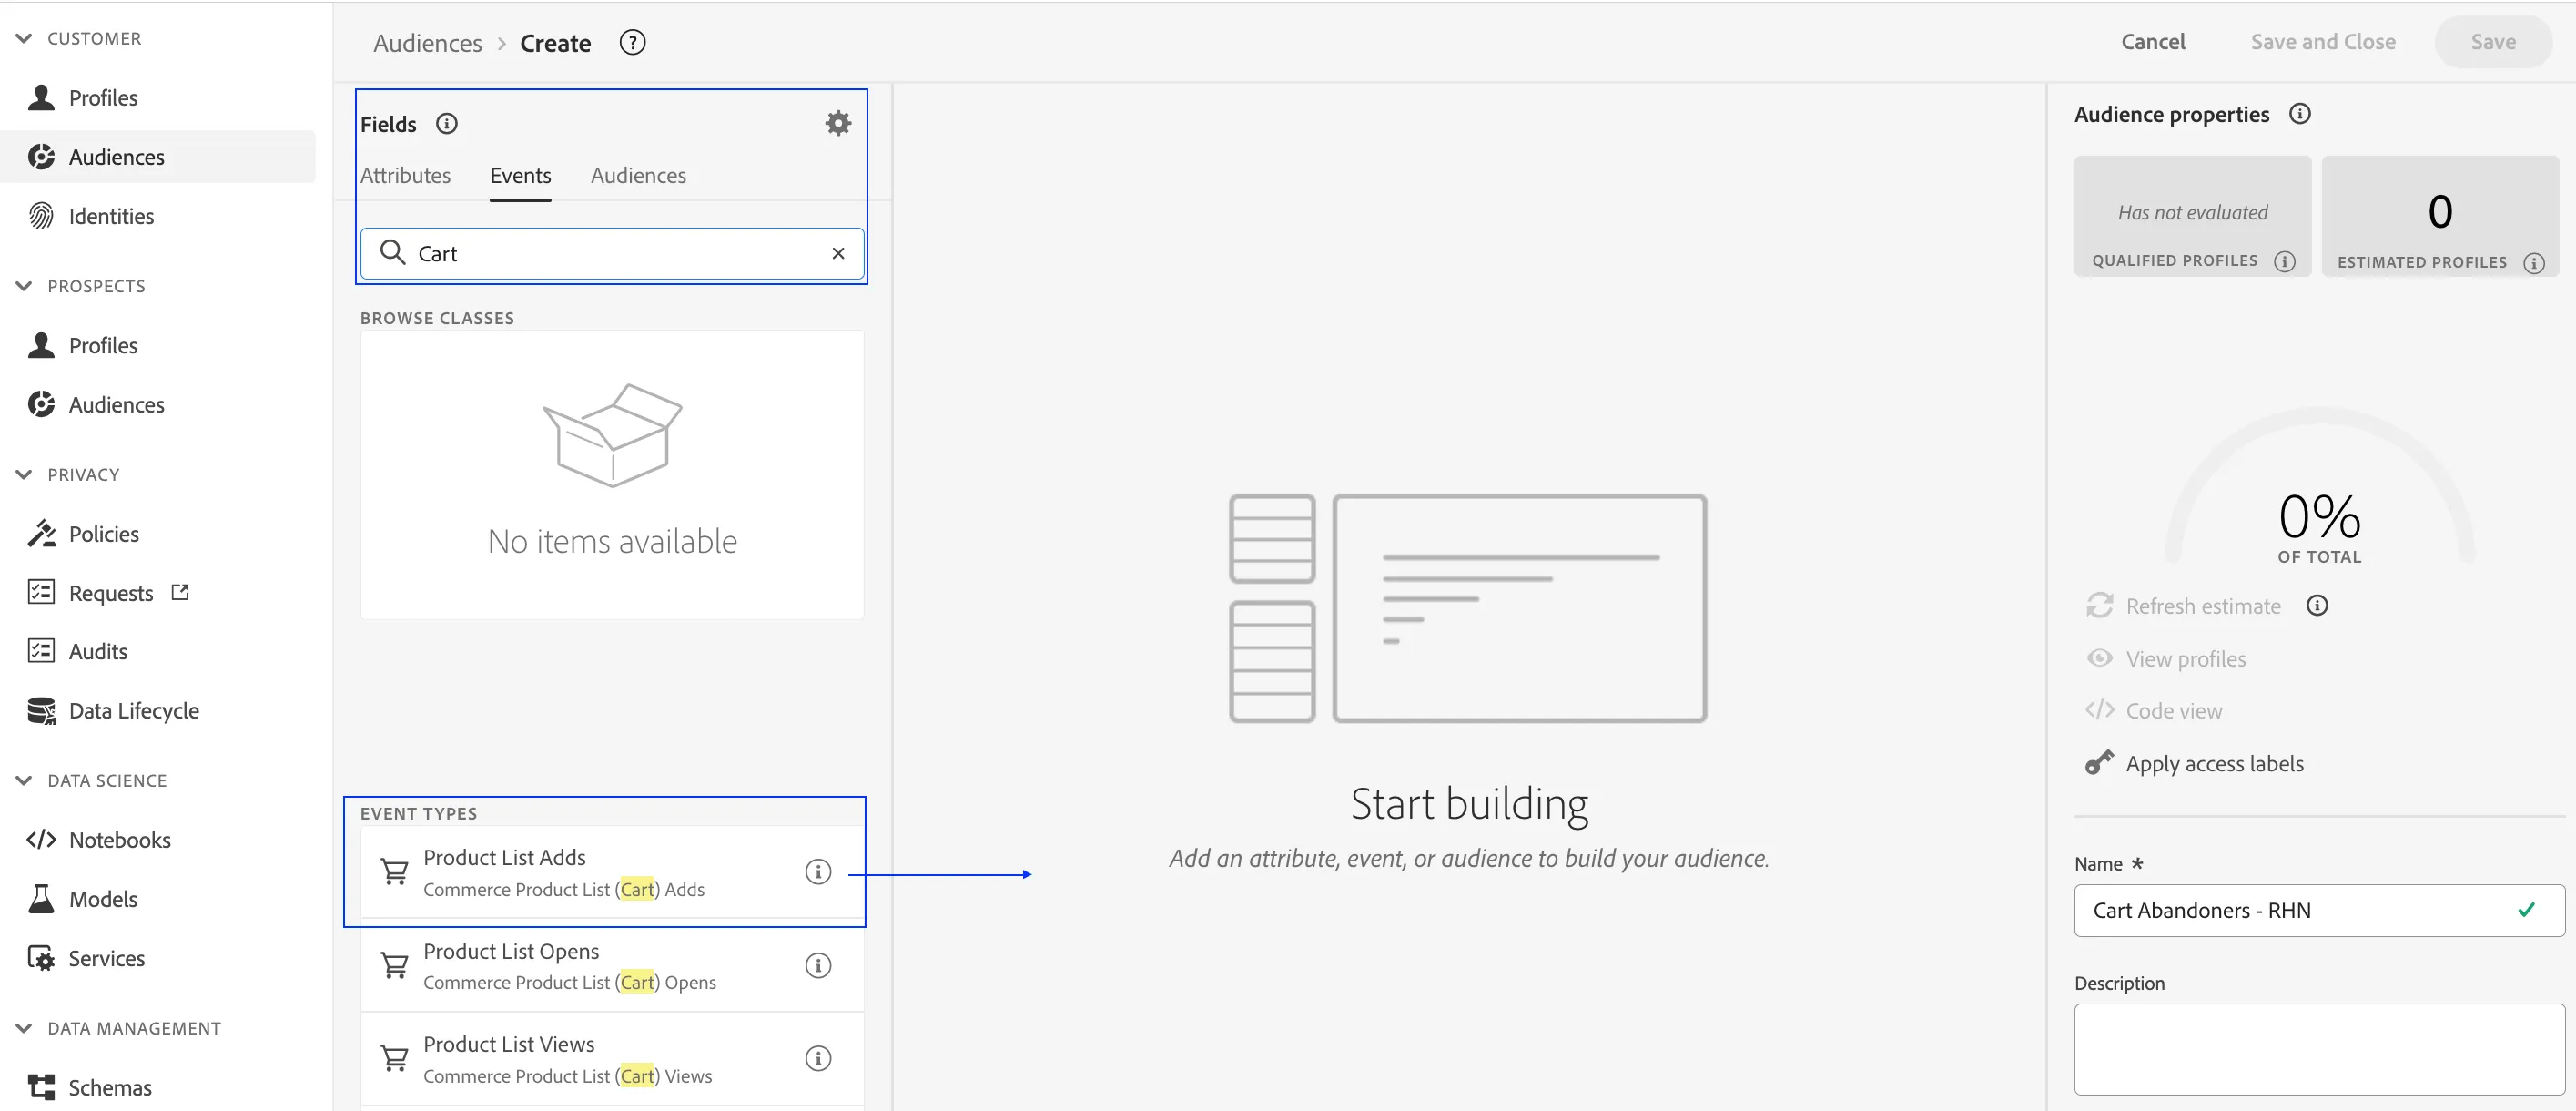This screenshot has height=1111, width=2576.
Task: Click the Requests external link icon
Action: point(180,592)
